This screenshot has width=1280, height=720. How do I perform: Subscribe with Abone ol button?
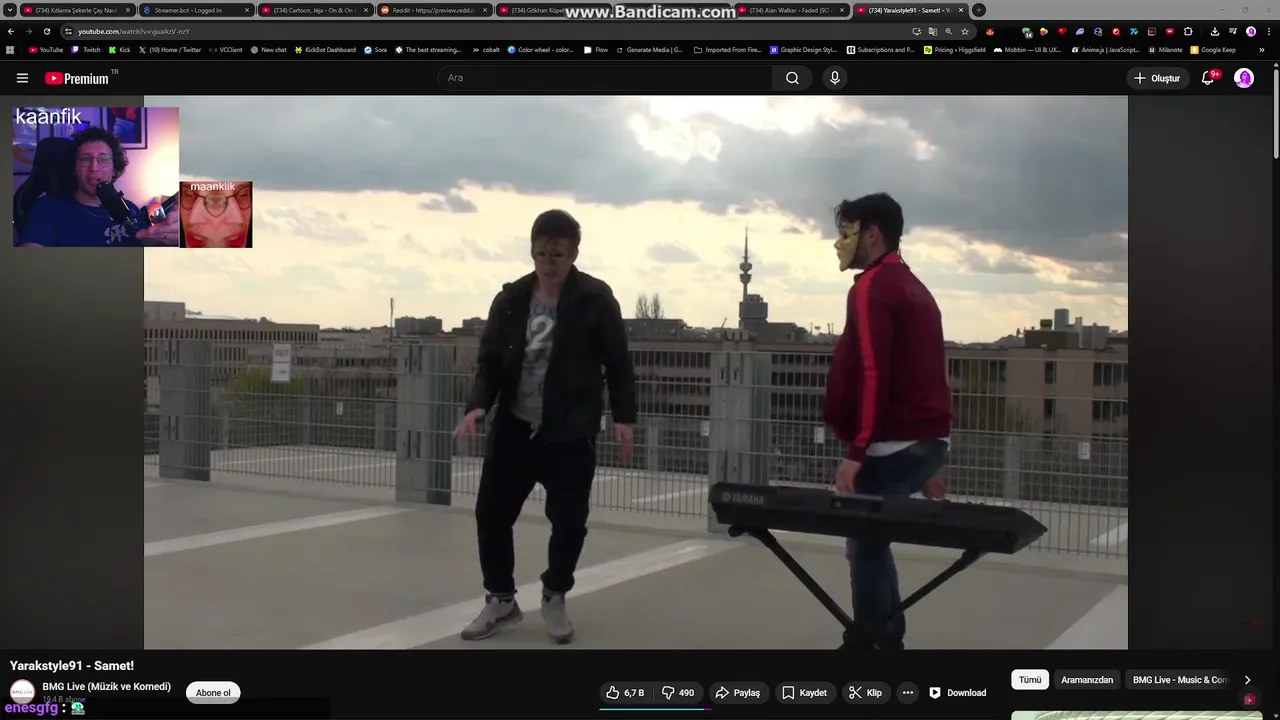[213, 693]
